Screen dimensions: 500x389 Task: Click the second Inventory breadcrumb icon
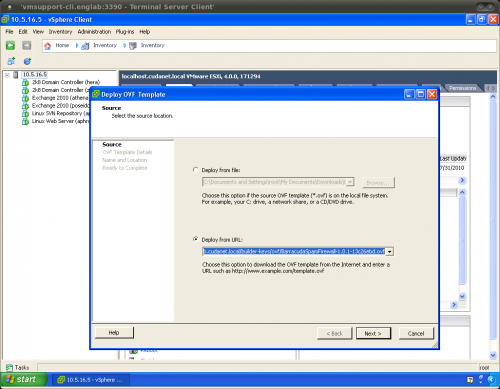[x=133, y=46]
